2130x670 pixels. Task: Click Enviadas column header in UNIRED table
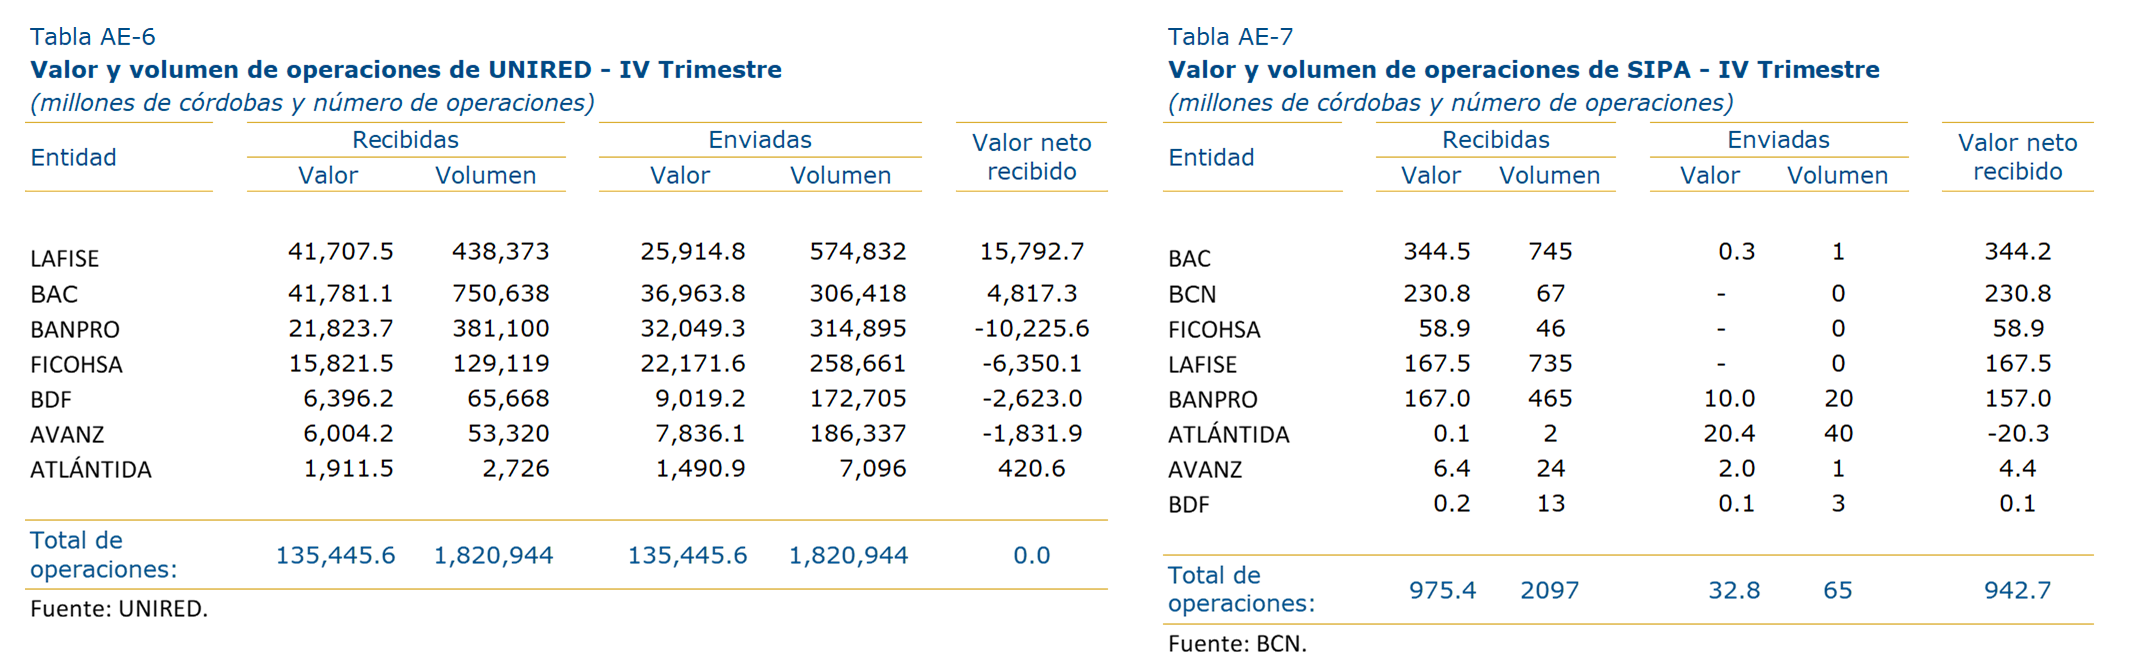760,140
